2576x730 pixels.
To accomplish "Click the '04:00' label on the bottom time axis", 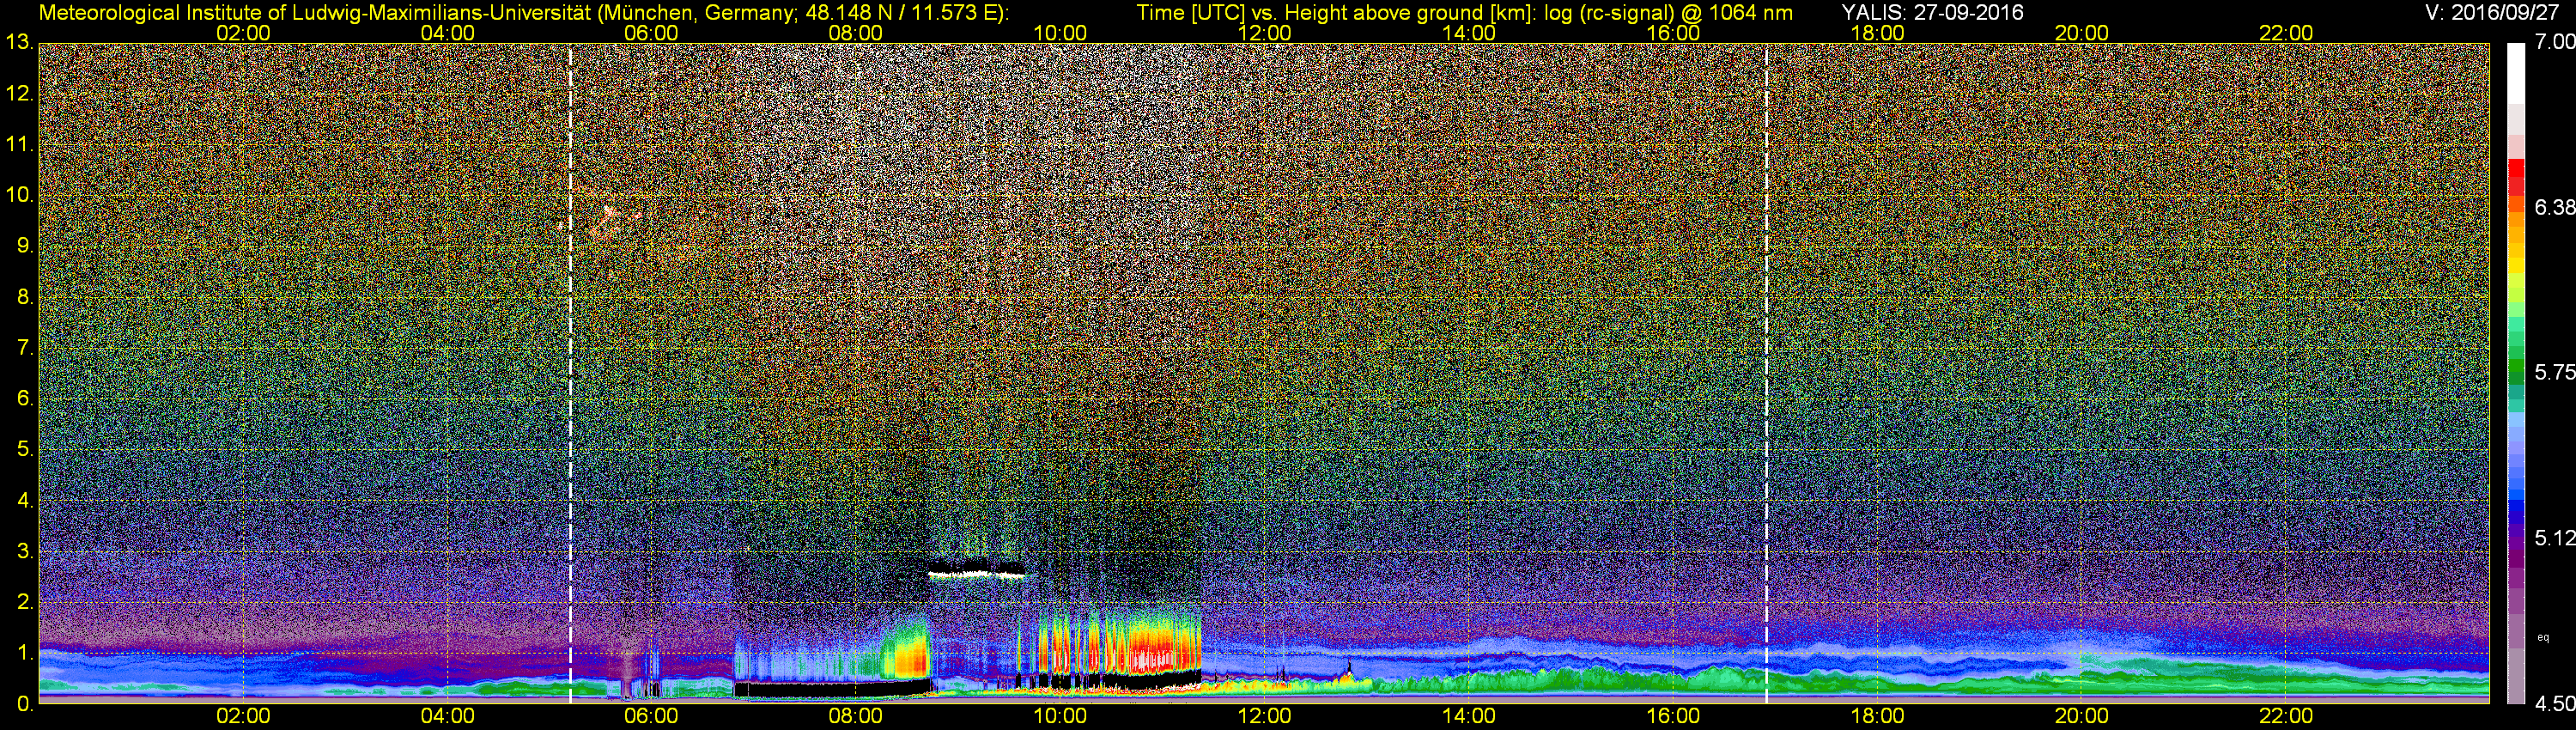I will (x=447, y=716).
